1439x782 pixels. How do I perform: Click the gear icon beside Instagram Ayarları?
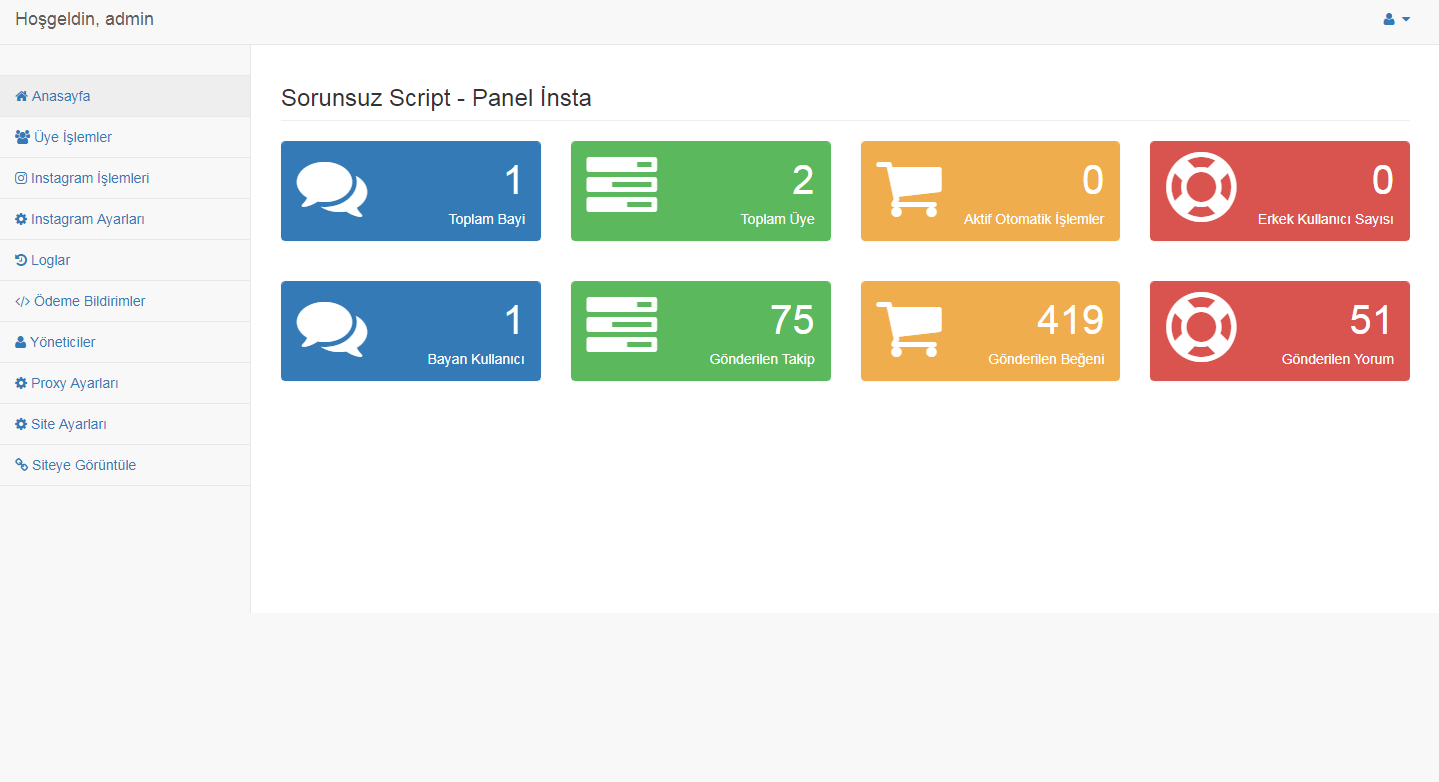[21, 219]
